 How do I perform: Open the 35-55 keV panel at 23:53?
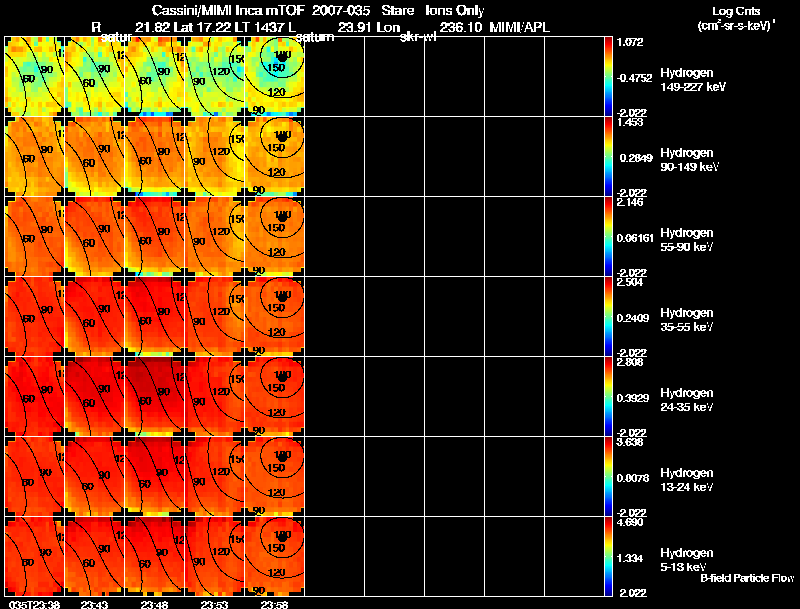(215, 316)
